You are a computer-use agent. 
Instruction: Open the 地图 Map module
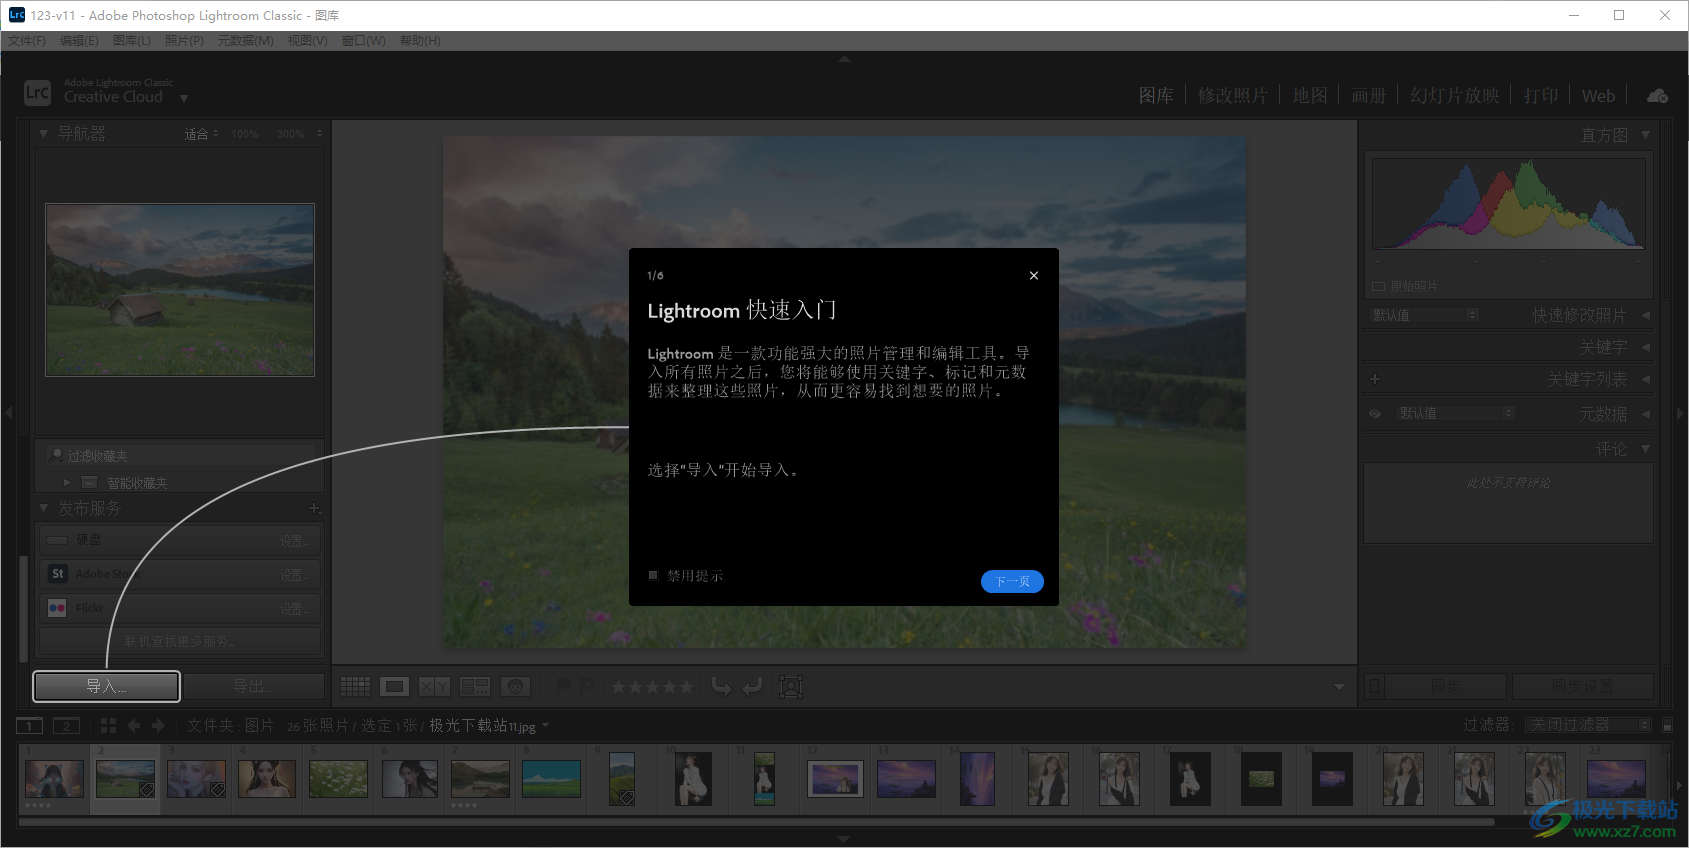point(1310,96)
